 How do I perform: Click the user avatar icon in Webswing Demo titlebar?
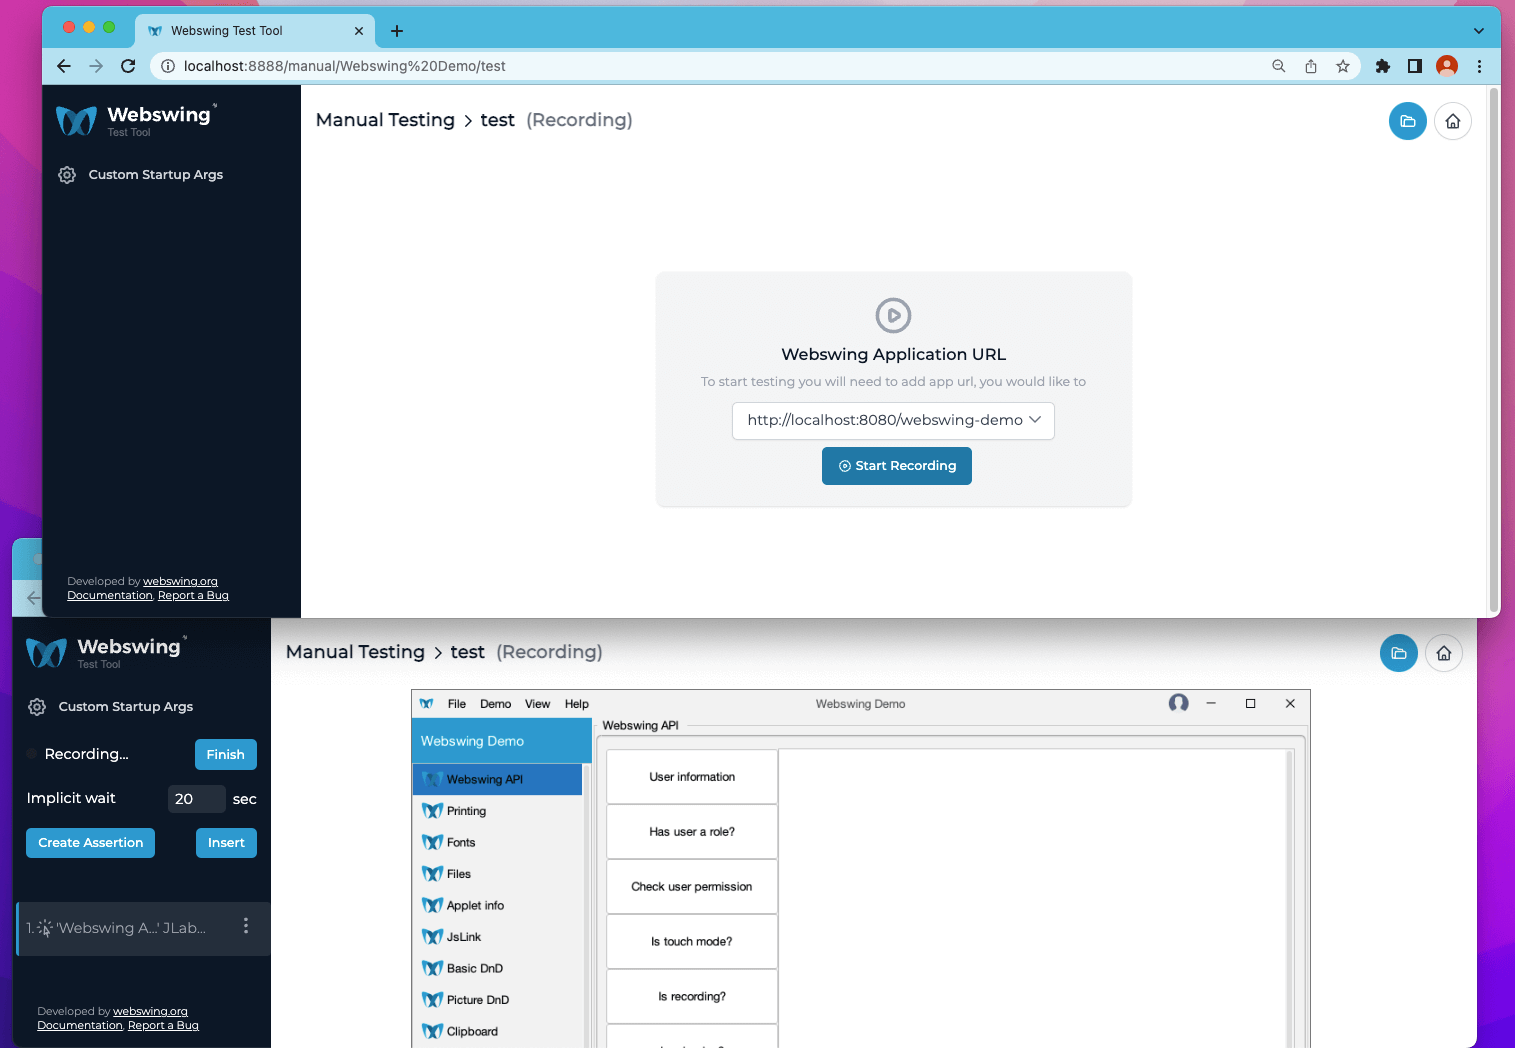click(x=1178, y=703)
